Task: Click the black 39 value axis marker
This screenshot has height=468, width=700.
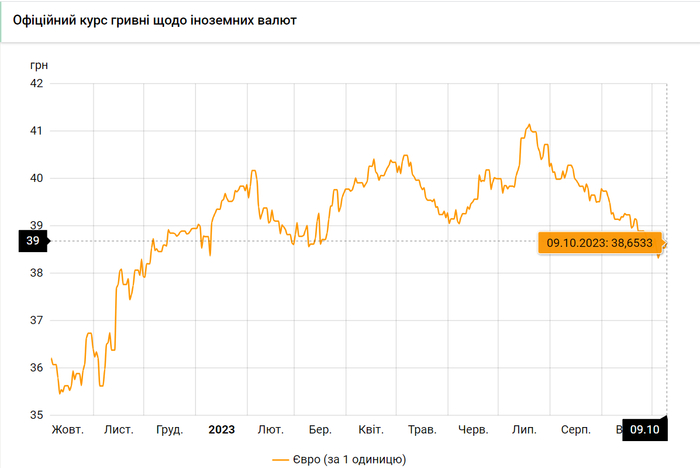Action: click(32, 241)
